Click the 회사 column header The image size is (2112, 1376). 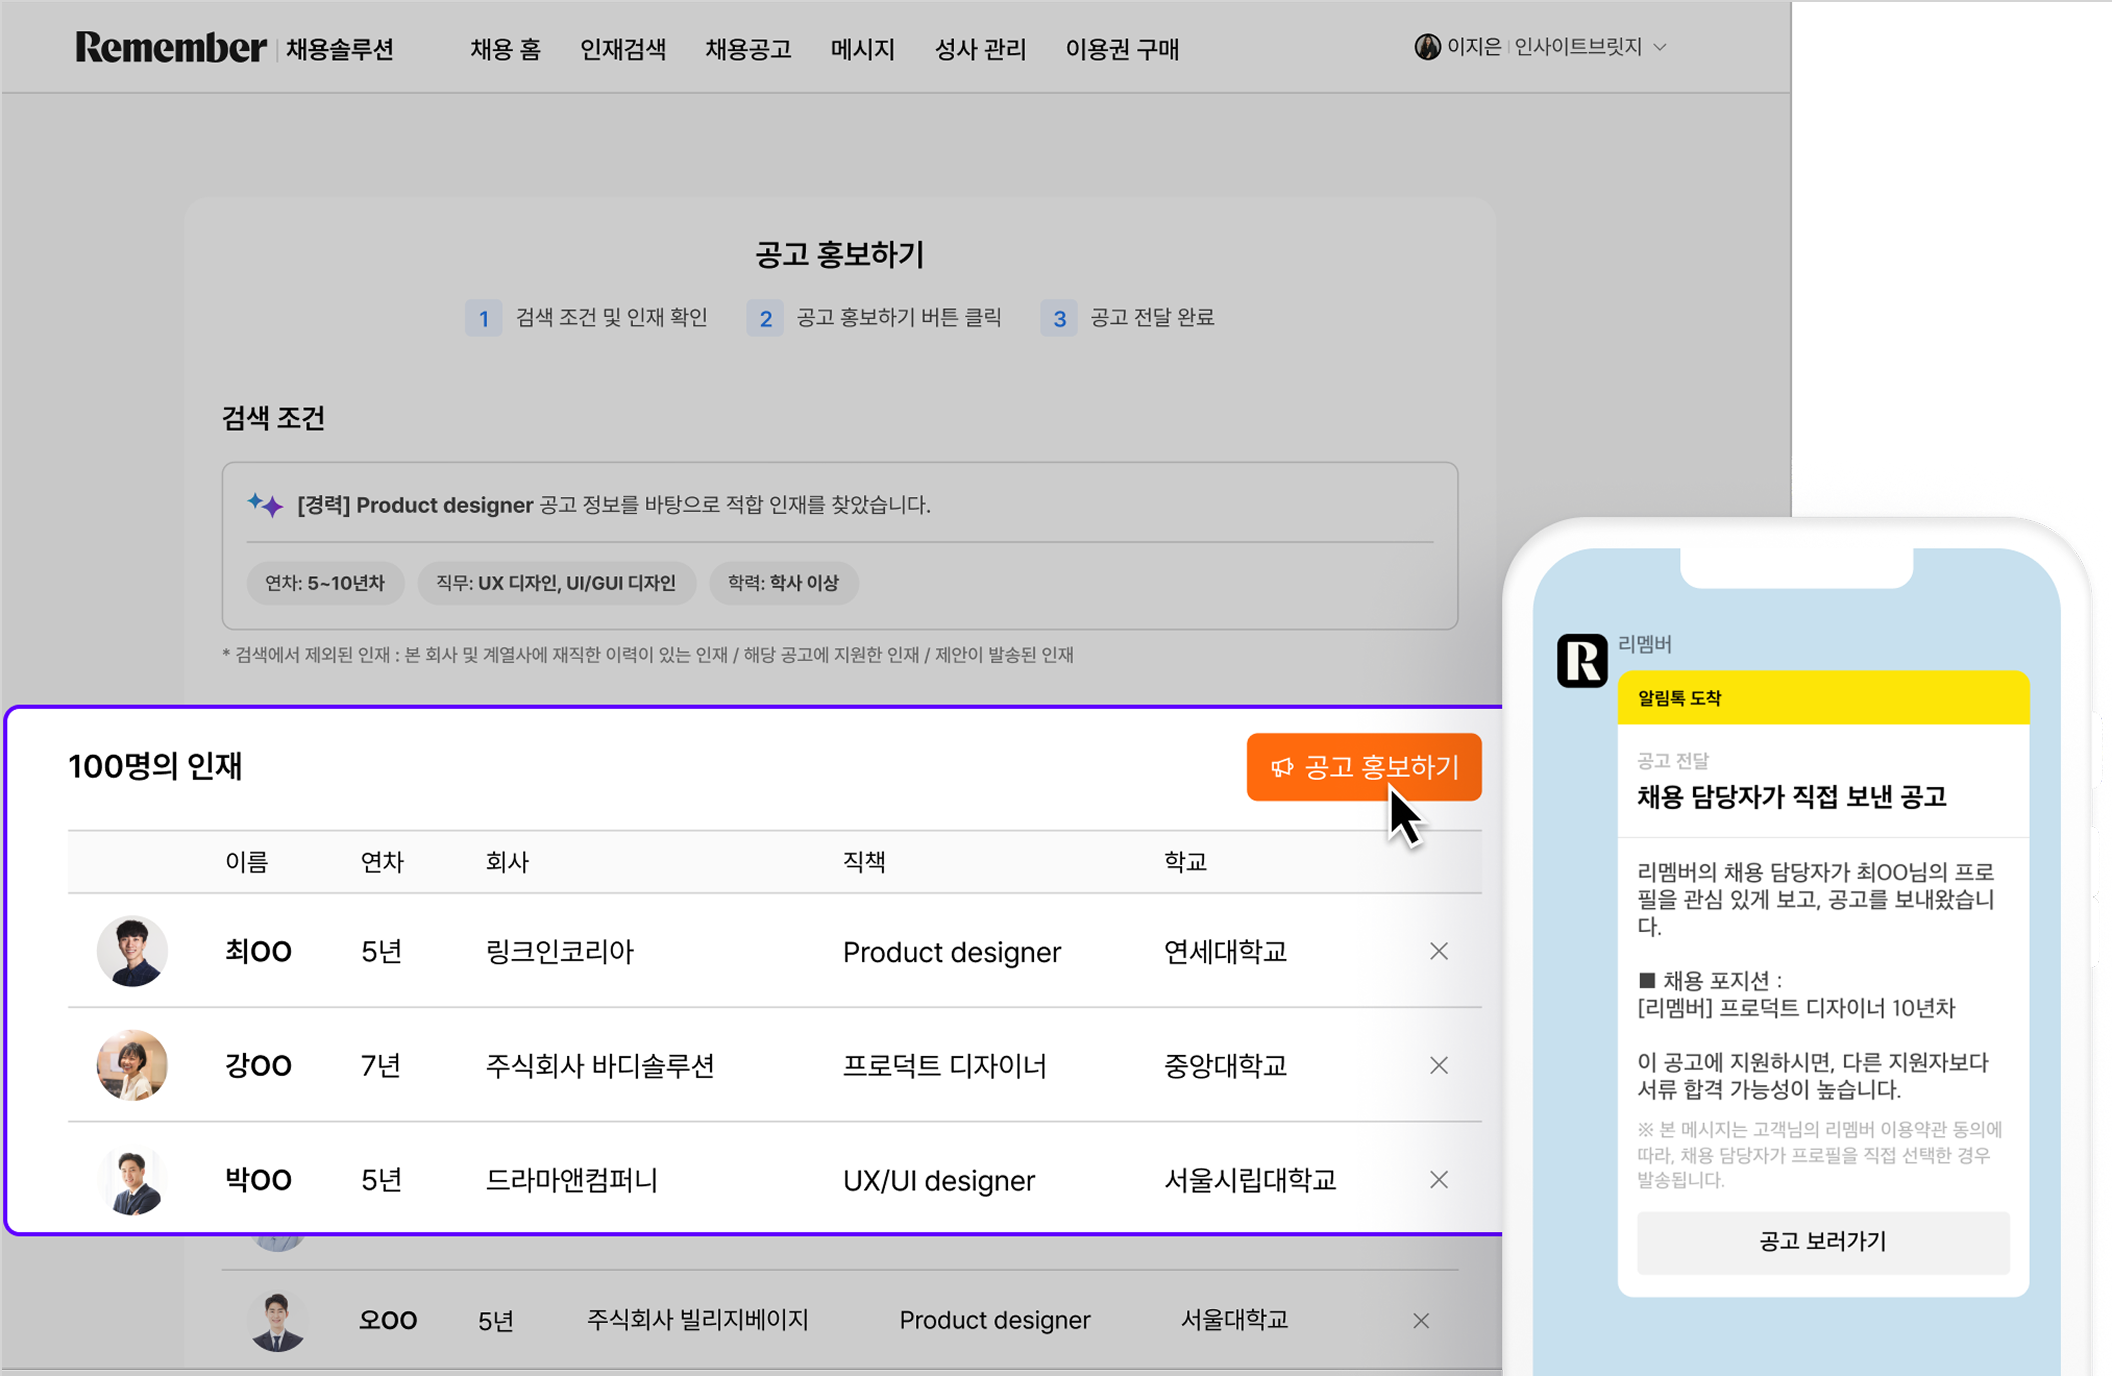pos(507,862)
